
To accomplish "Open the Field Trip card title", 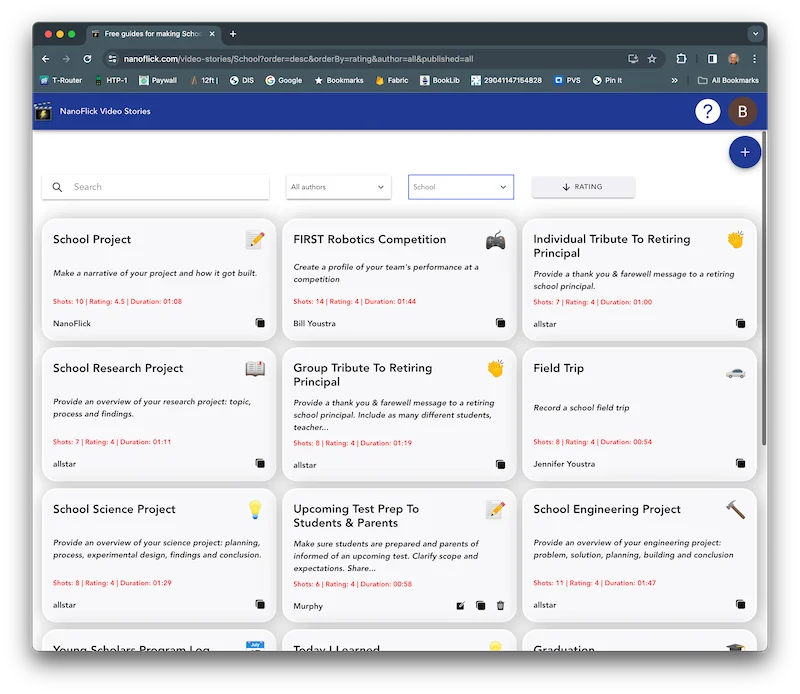I will 558,368.
